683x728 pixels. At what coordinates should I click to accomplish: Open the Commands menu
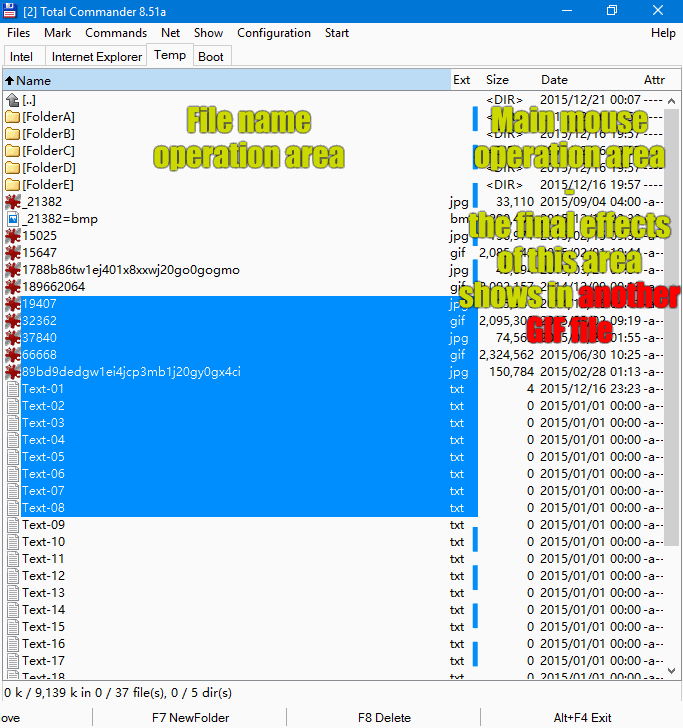116,33
